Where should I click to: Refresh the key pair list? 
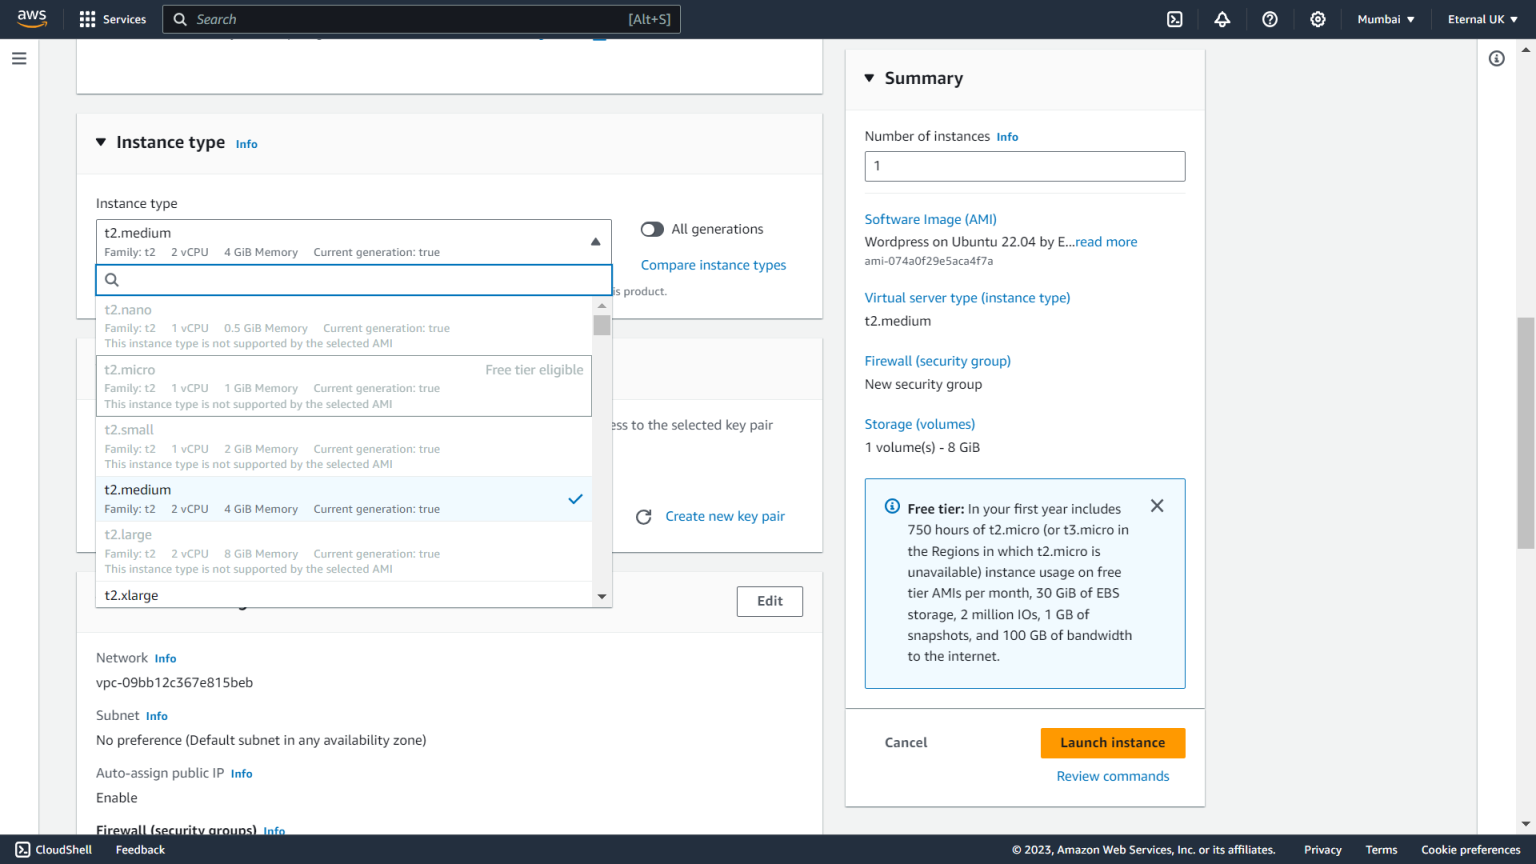click(643, 516)
